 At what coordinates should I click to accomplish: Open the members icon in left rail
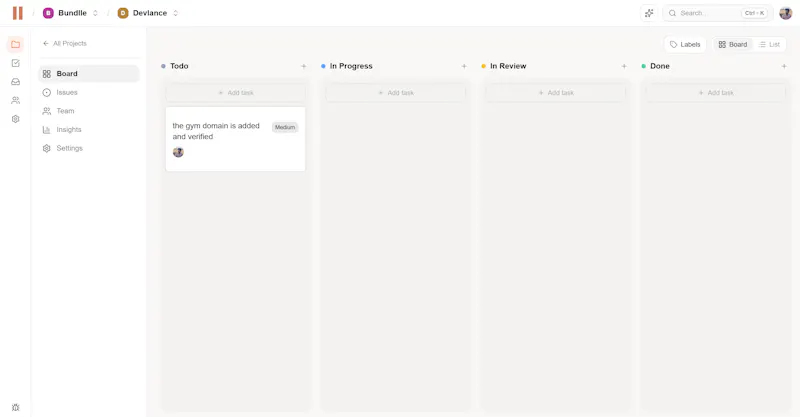coord(15,100)
